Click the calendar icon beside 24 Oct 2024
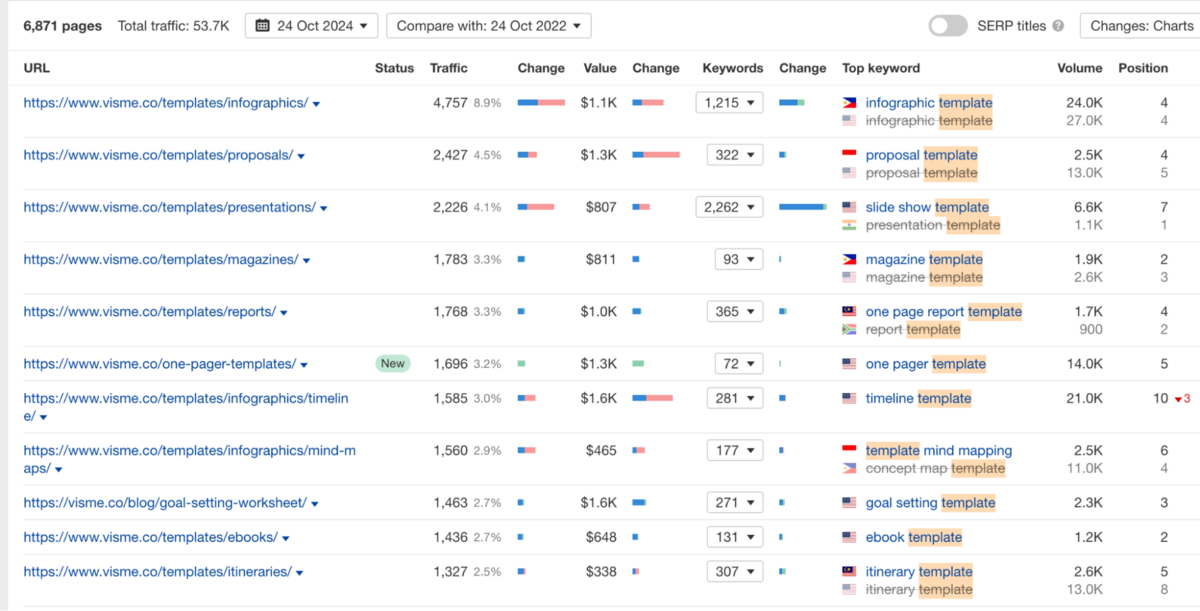The width and height of the screenshot is (1200, 611). pos(262,26)
